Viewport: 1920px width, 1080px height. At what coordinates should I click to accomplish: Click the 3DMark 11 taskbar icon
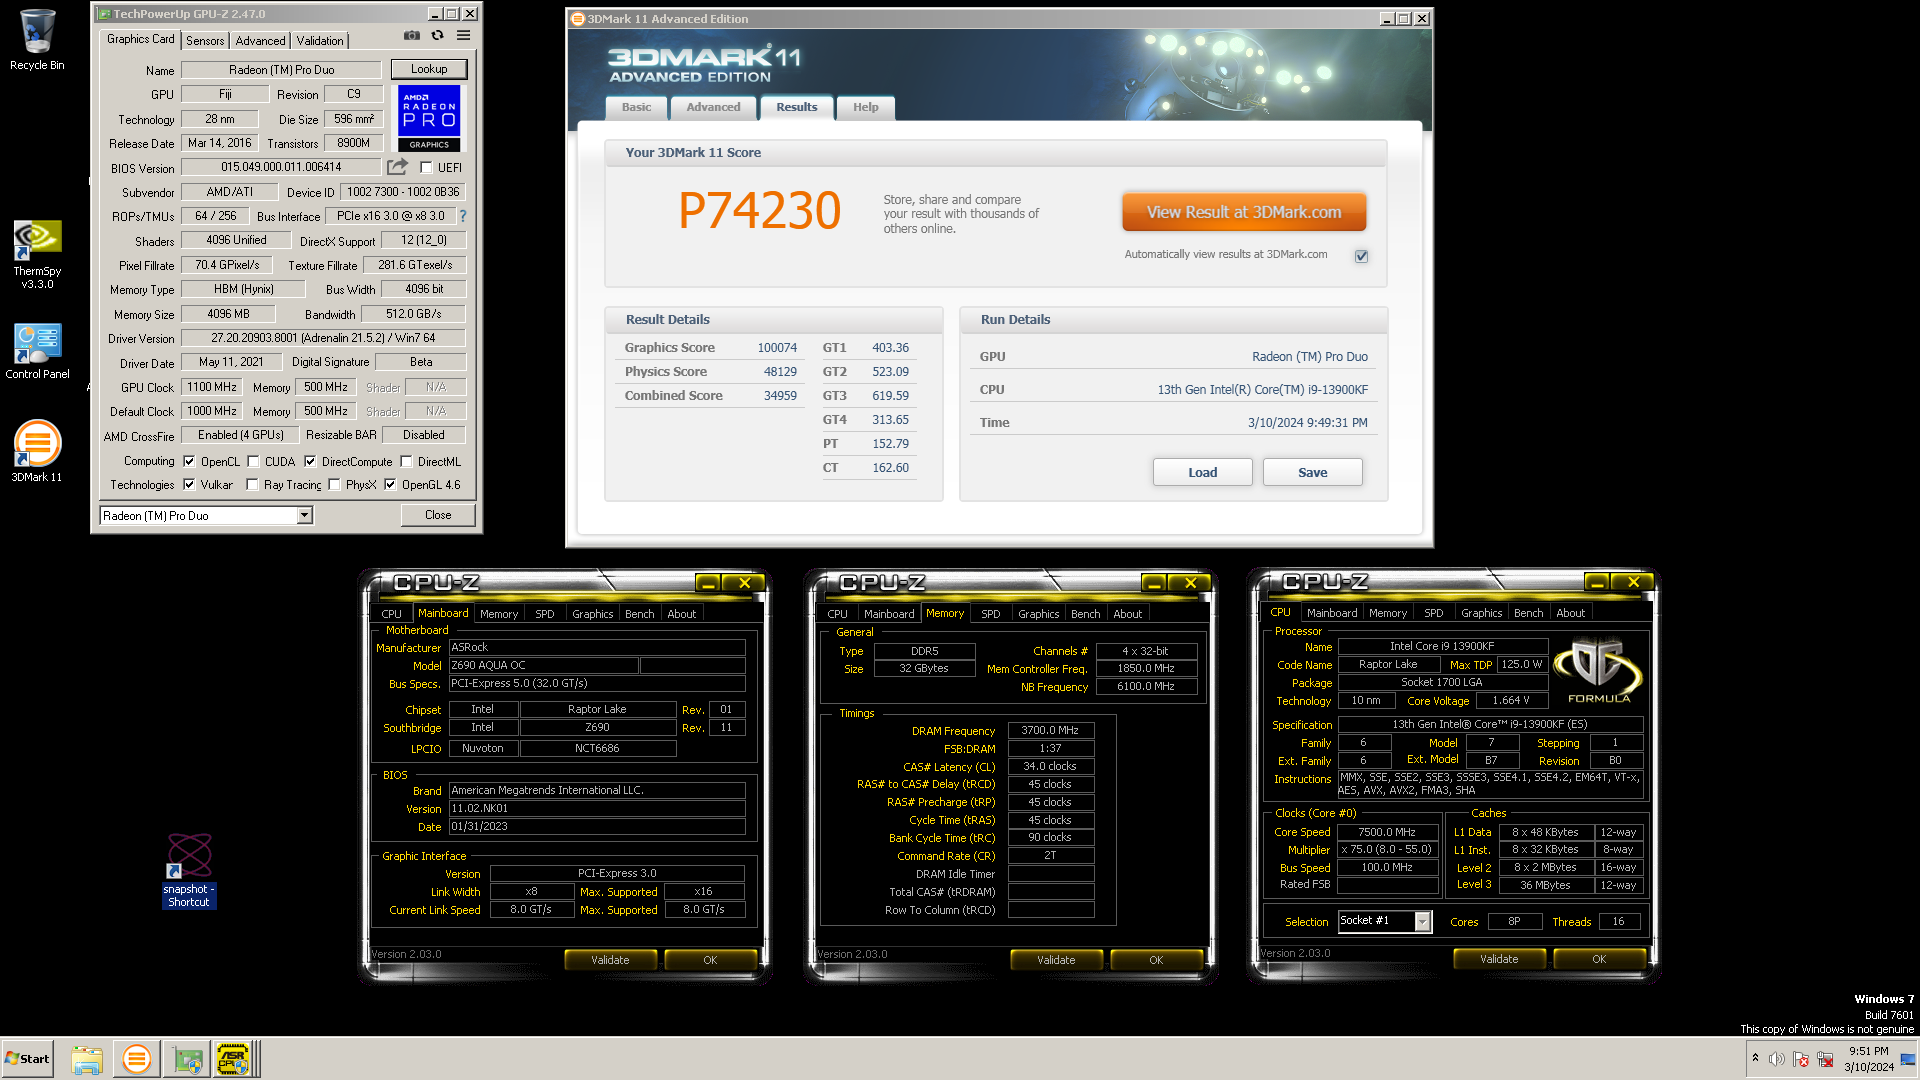136,1059
